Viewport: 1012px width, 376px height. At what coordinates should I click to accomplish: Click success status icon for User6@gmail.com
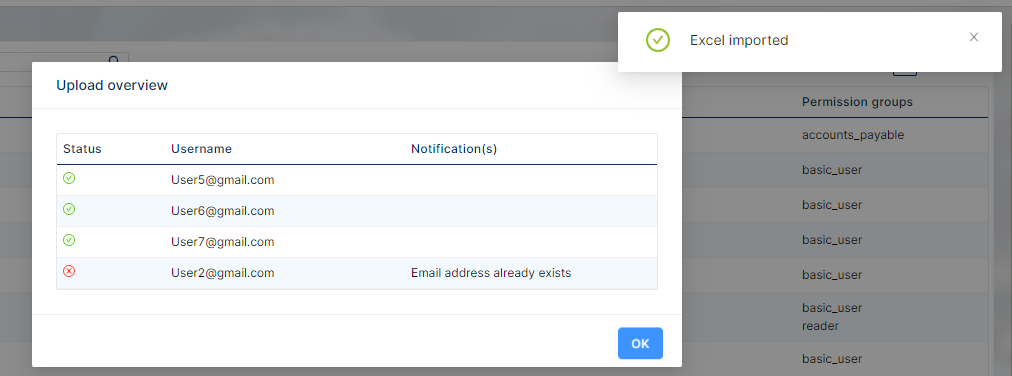69,210
